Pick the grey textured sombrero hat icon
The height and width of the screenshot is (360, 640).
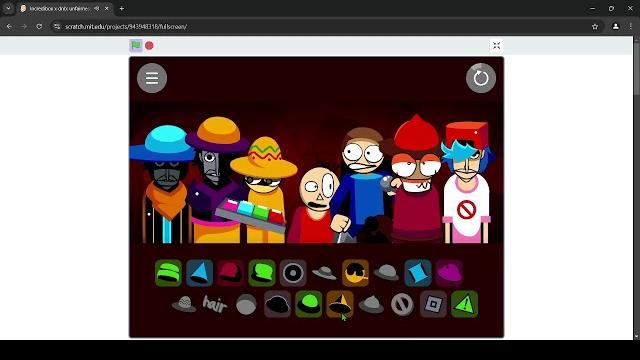click(184, 304)
